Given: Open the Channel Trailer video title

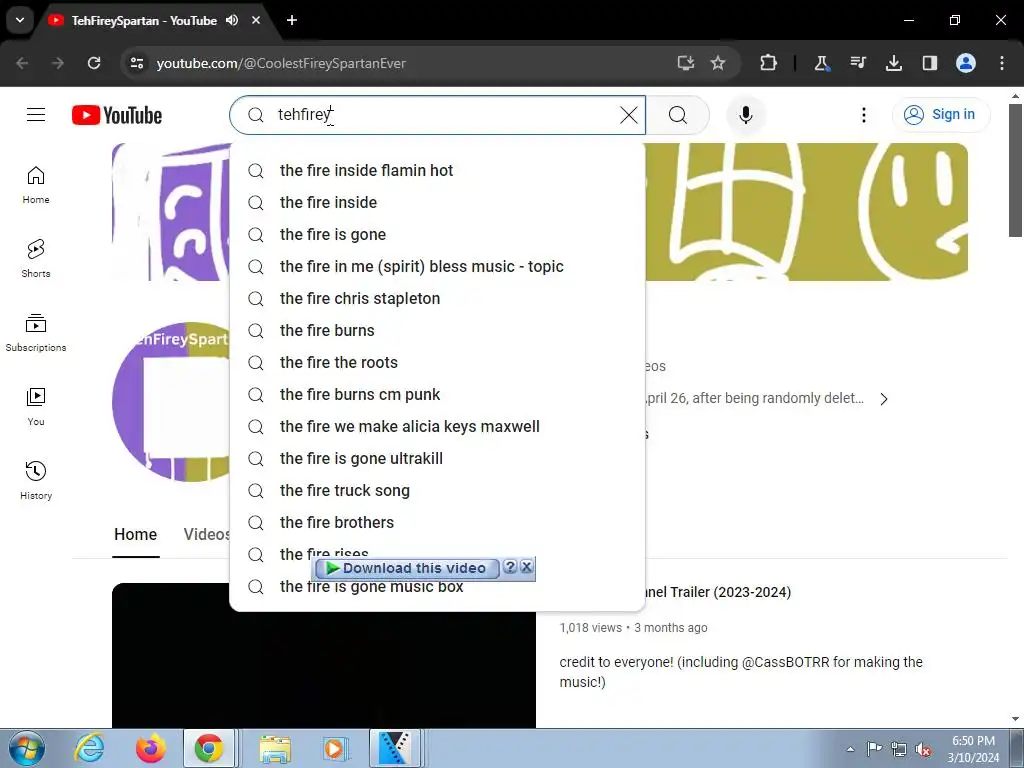Looking at the screenshot, I should 718,592.
